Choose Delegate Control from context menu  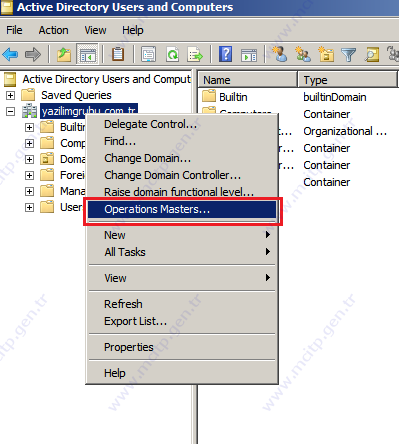coord(182,124)
